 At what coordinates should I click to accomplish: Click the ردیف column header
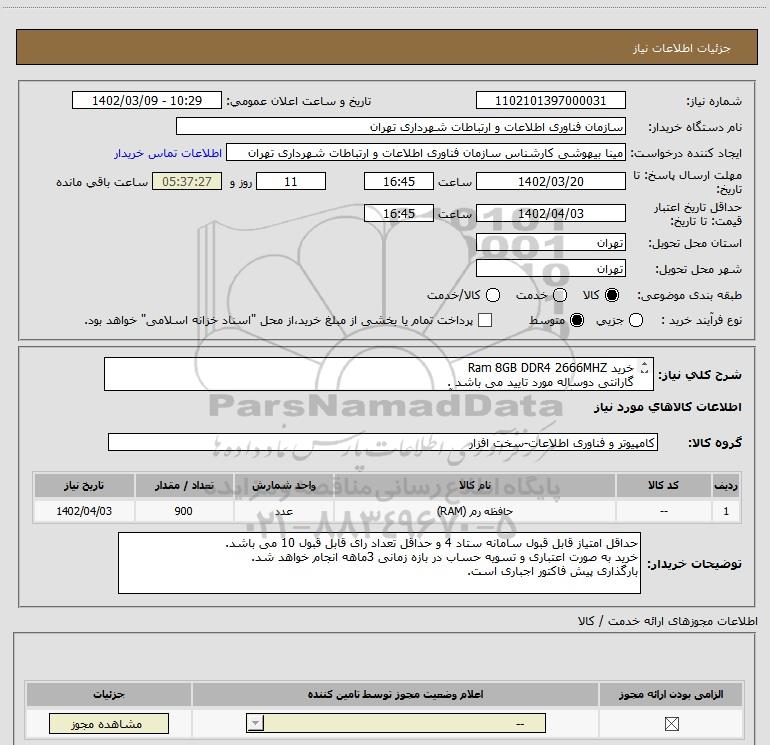pyautogui.click(x=726, y=485)
